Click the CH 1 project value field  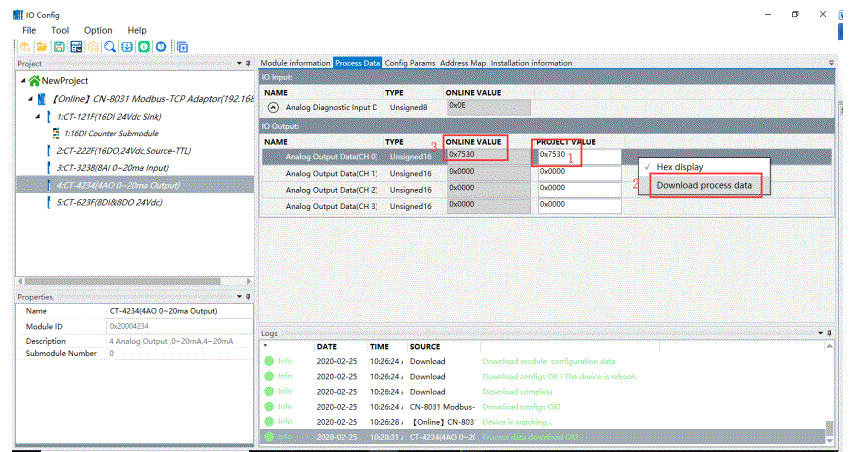pos(579,174)
